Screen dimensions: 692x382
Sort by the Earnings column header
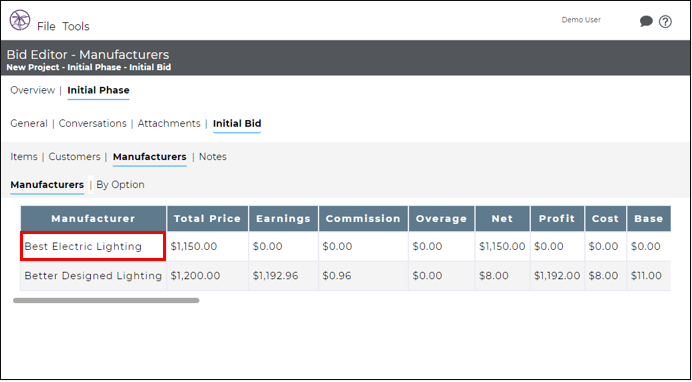coord(283,218)
